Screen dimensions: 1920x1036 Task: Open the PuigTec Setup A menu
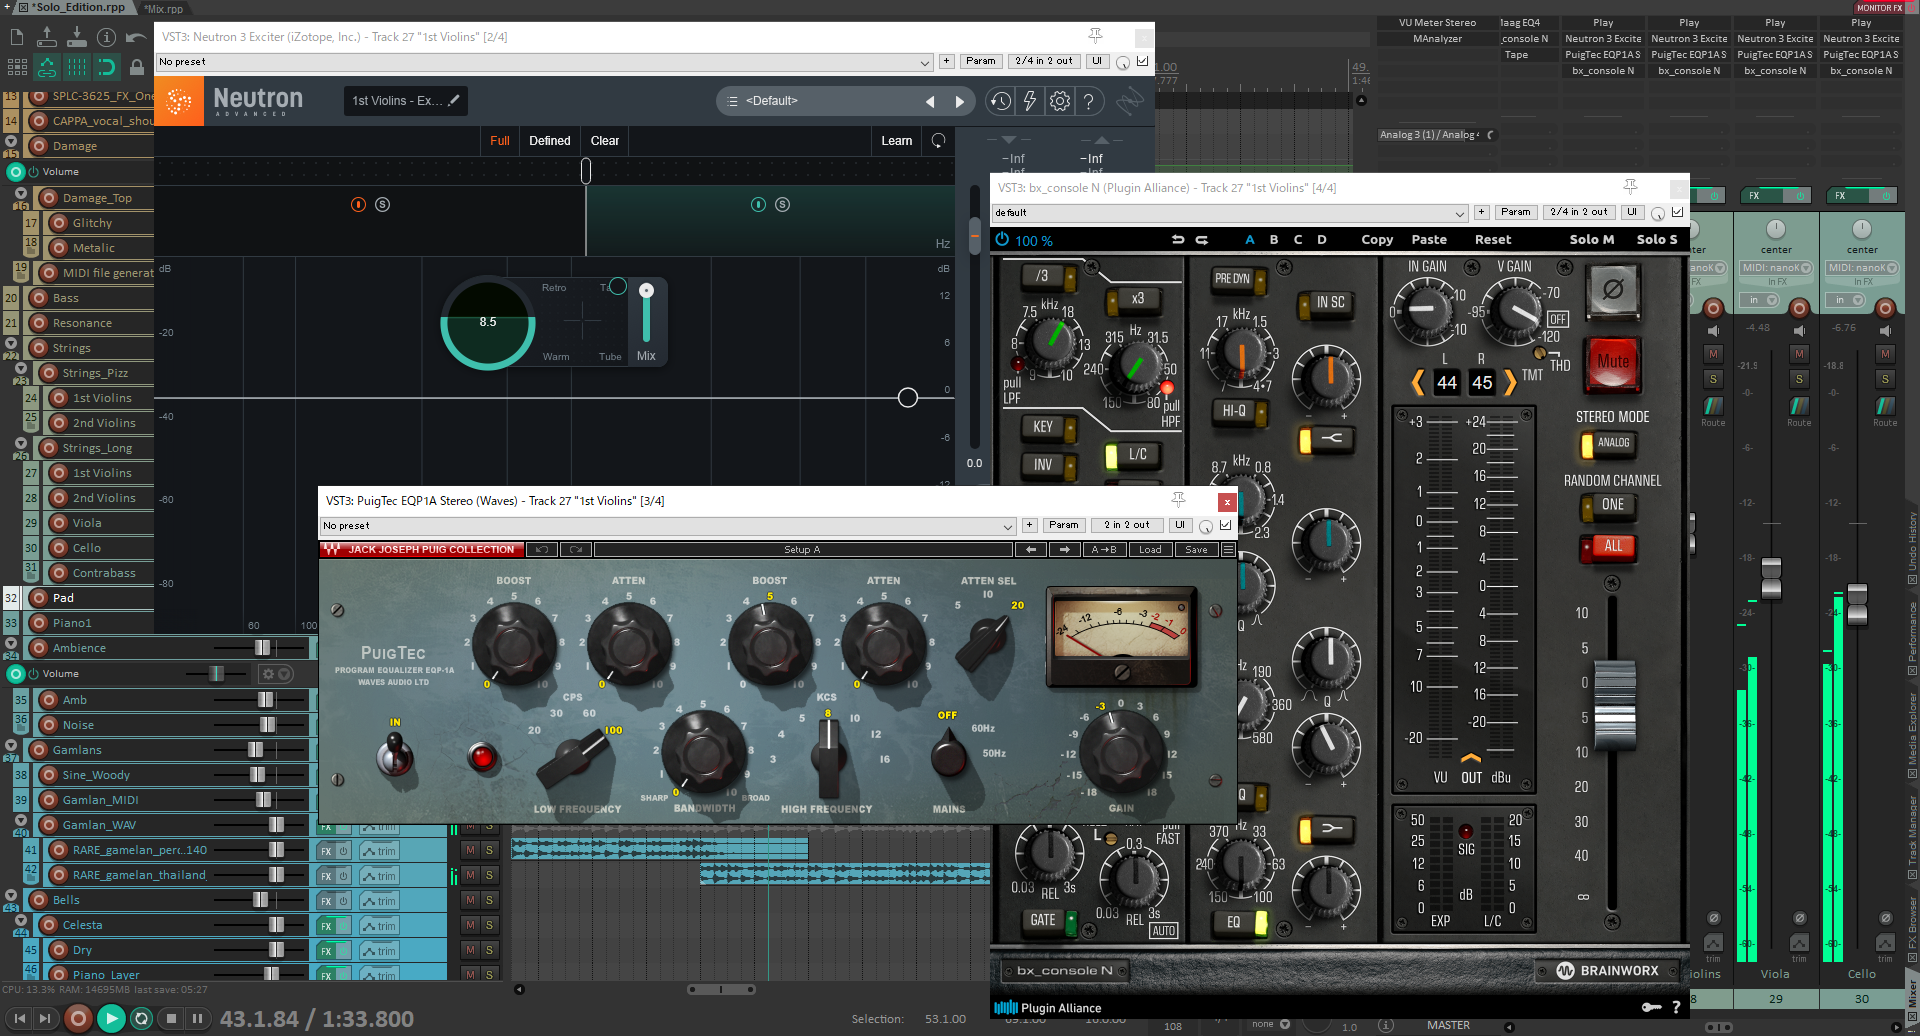pyautogui.click(x=803, y=550)
